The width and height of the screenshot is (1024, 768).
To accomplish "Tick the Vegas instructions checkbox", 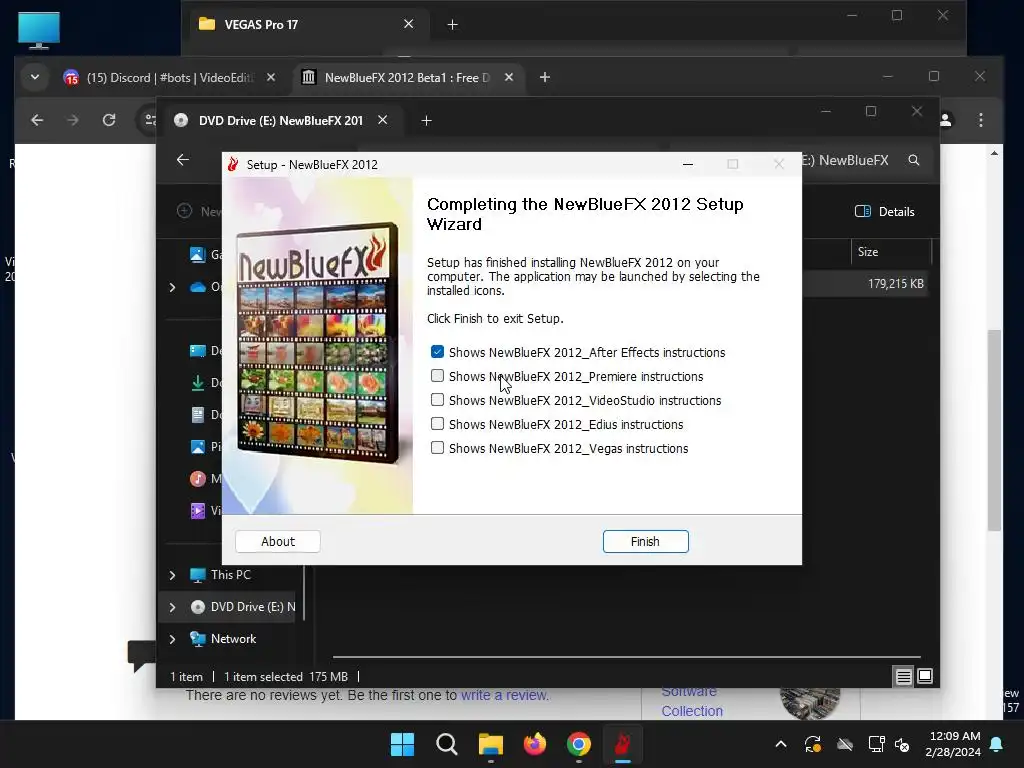I will pos(438,448).
